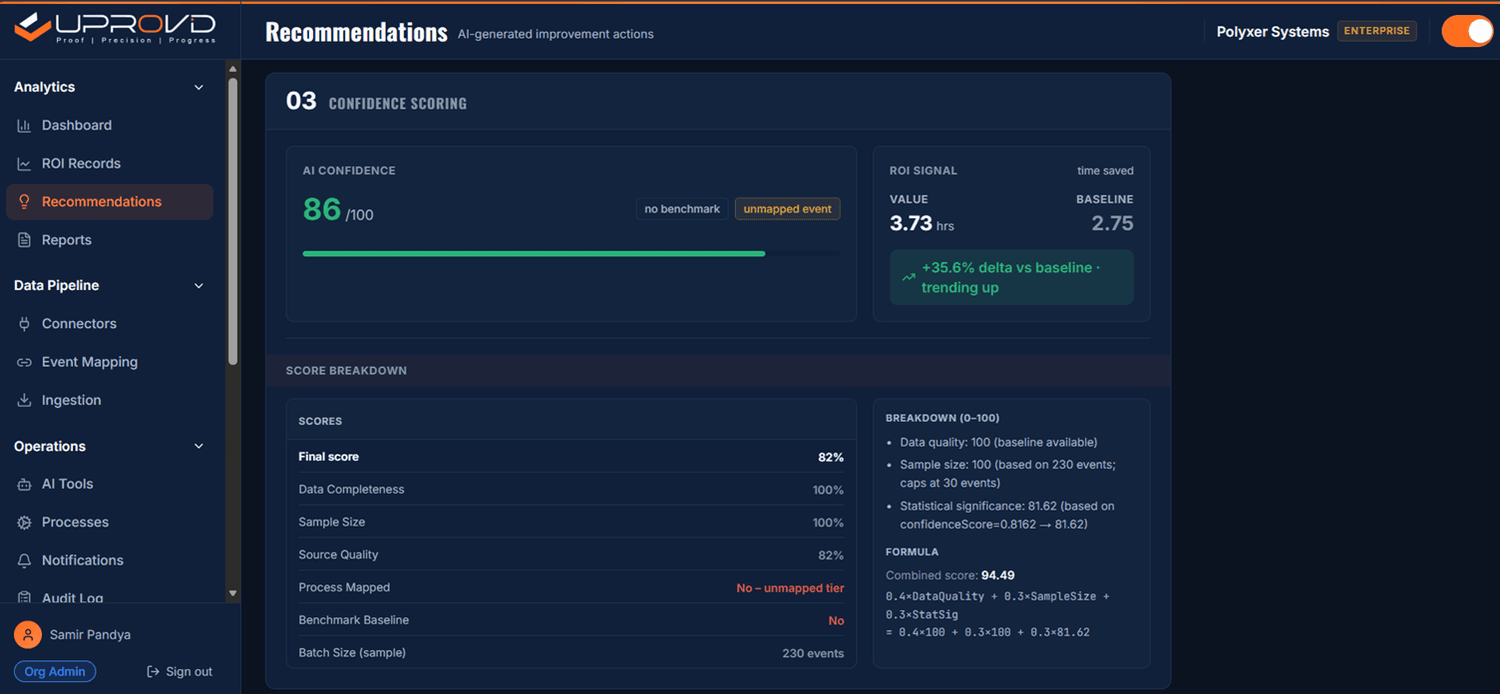Open Notifications
The width and height of the screenshot is (1500, 694).
coord(109,560)
